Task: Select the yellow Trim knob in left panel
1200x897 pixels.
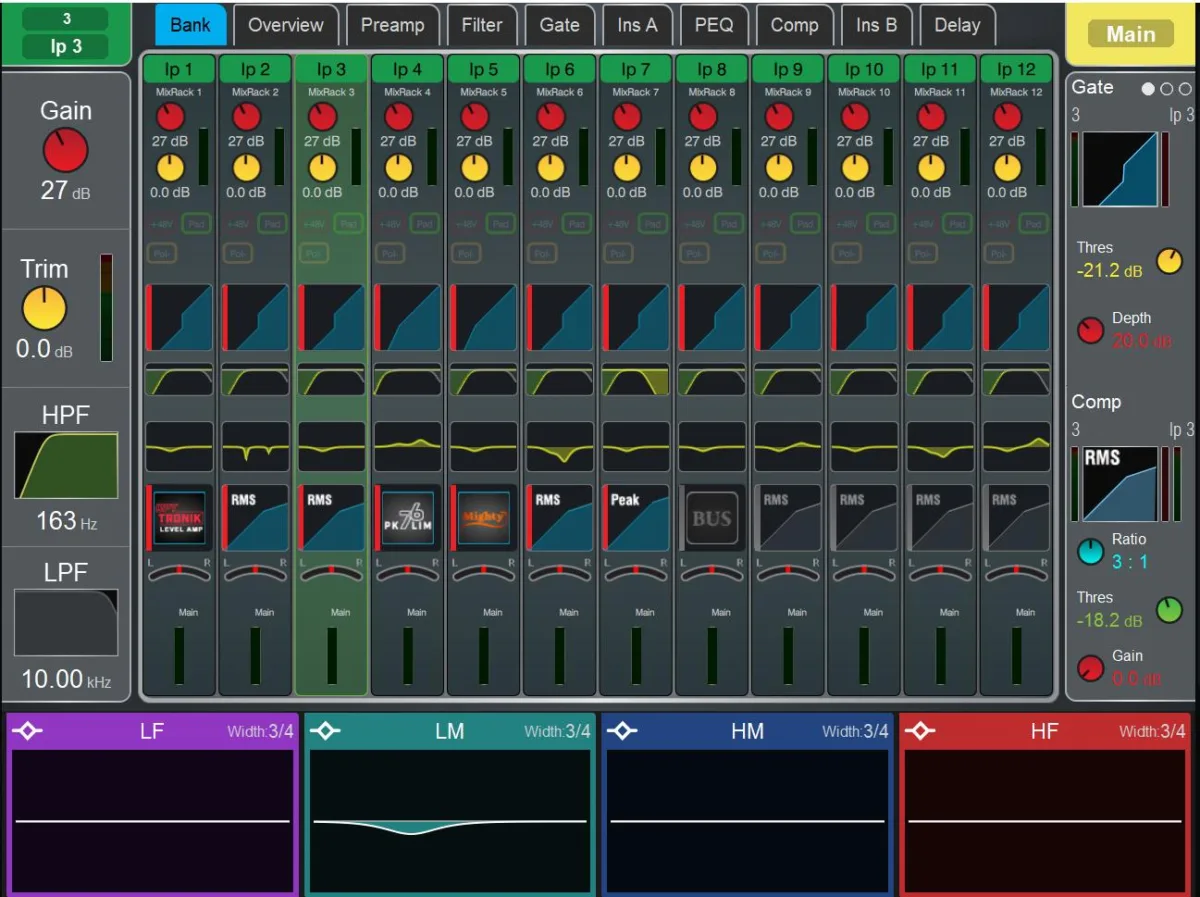Action: 44,308
